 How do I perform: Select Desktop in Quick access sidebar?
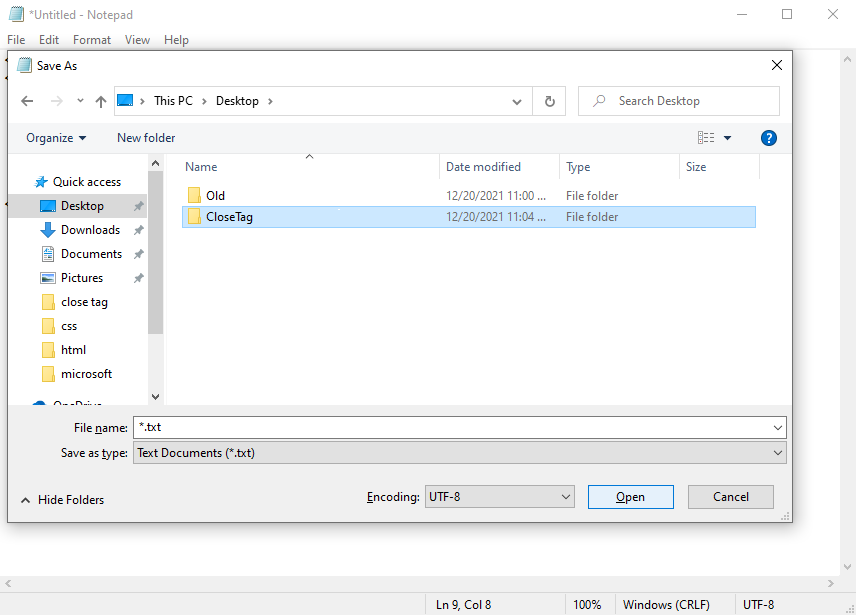pyautogui.click(x=79, y=206)
